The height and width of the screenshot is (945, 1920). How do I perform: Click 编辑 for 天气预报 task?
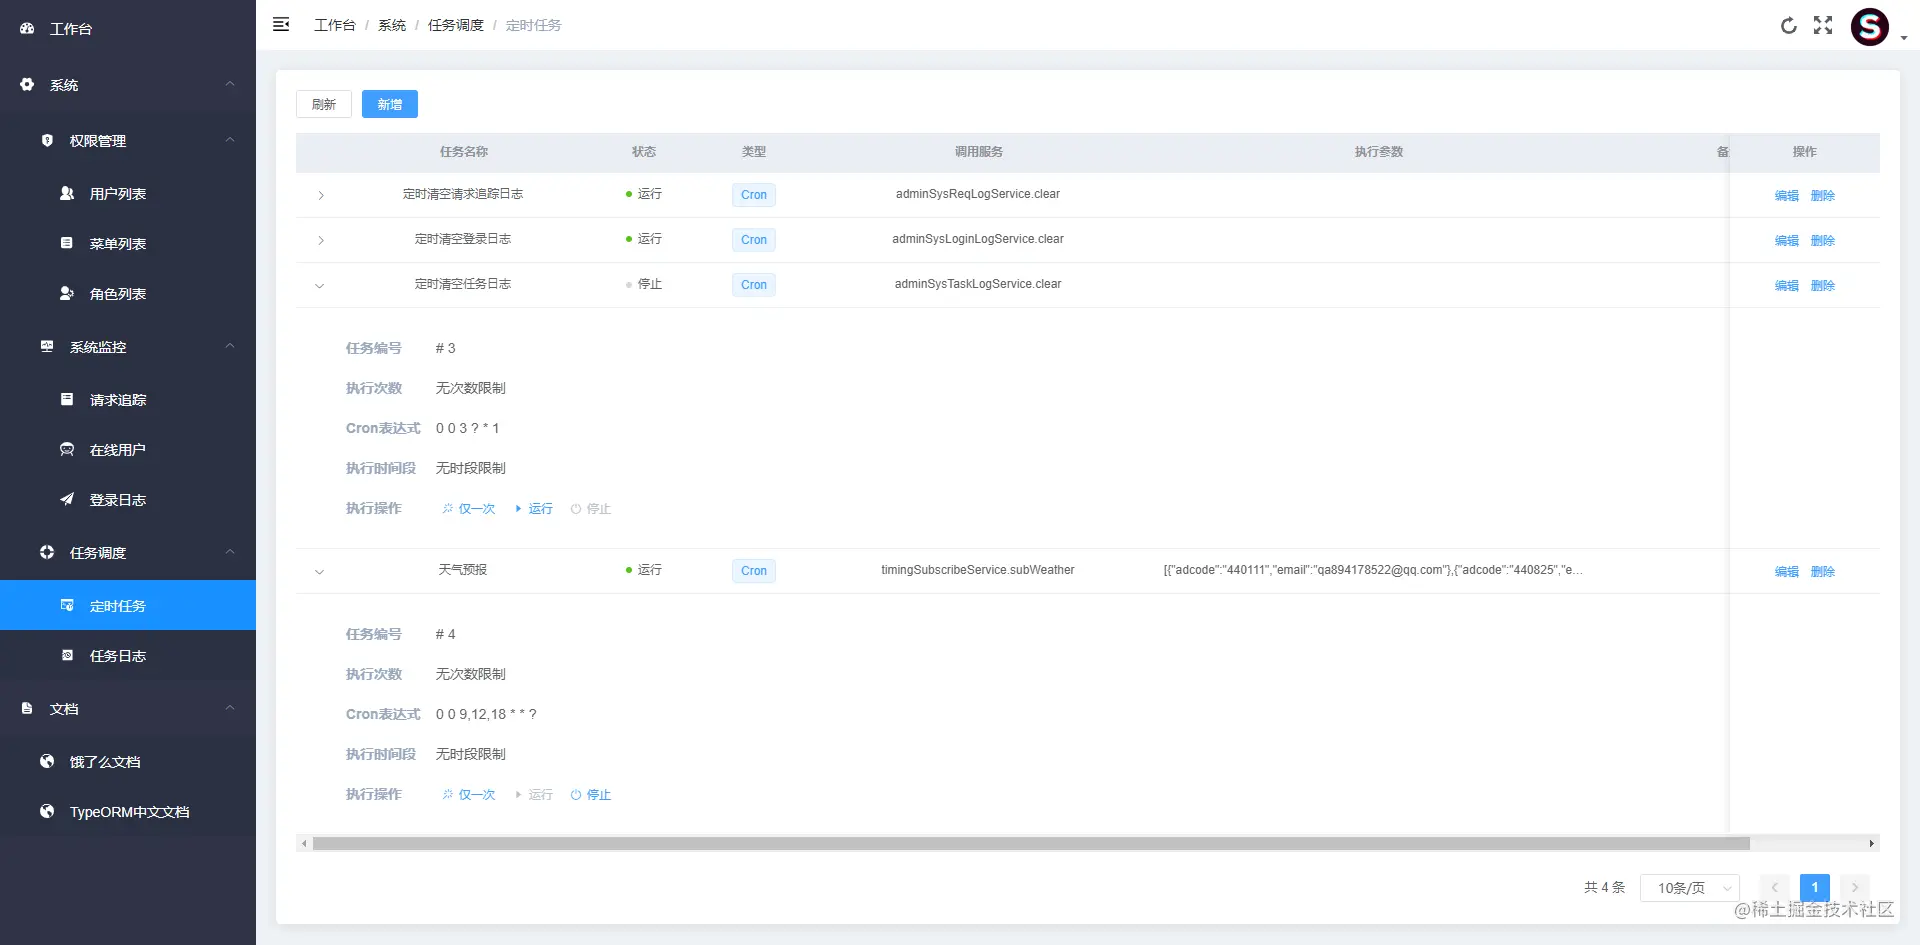click(1787, 572)
